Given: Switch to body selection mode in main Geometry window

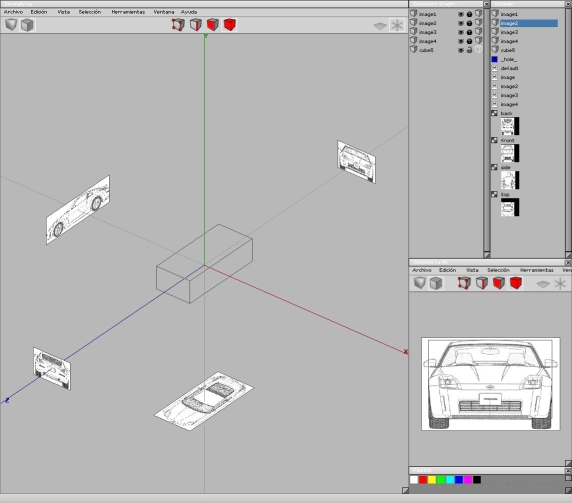Looking at the screenshot, I should click(230, 25).
